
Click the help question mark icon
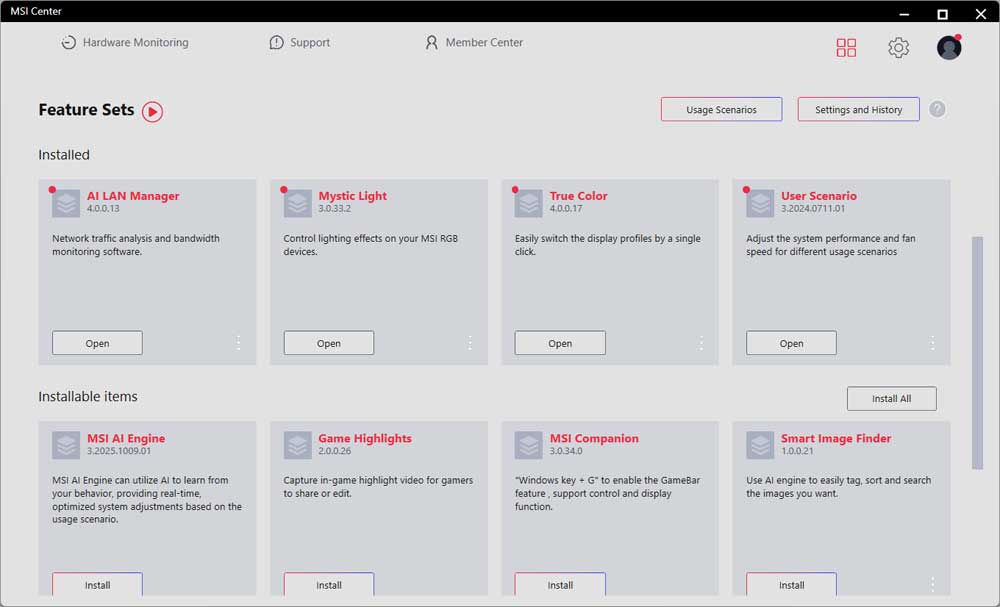coord(937,109)
